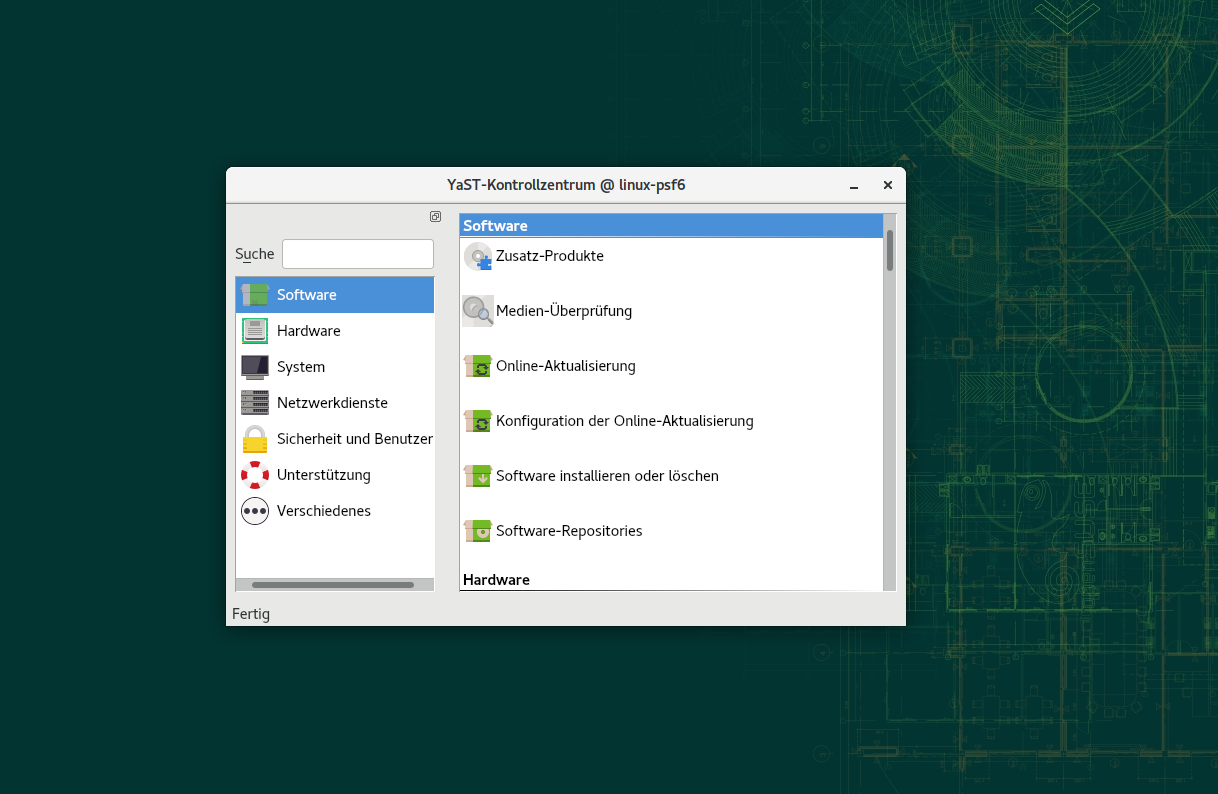Screen dimensions: 1218x794
Task: Click the Hardware section header in right pane
Action: pos(671,580)
